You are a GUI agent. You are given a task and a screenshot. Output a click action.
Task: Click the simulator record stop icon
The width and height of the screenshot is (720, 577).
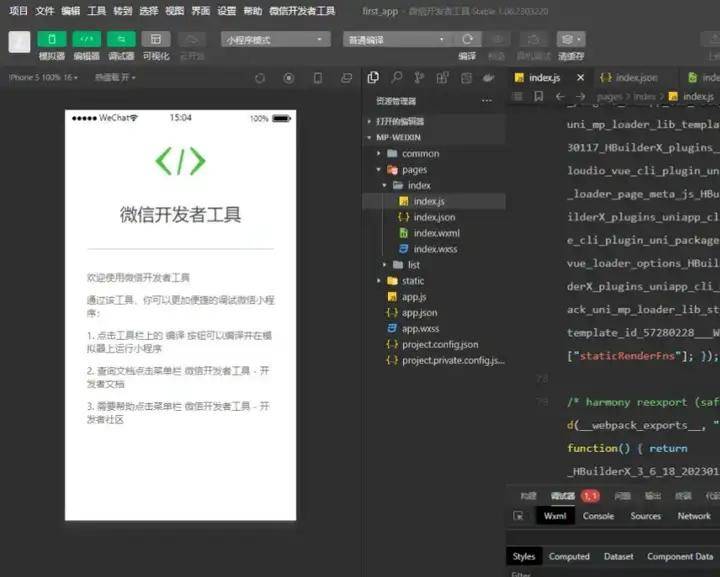pos(289,78)
